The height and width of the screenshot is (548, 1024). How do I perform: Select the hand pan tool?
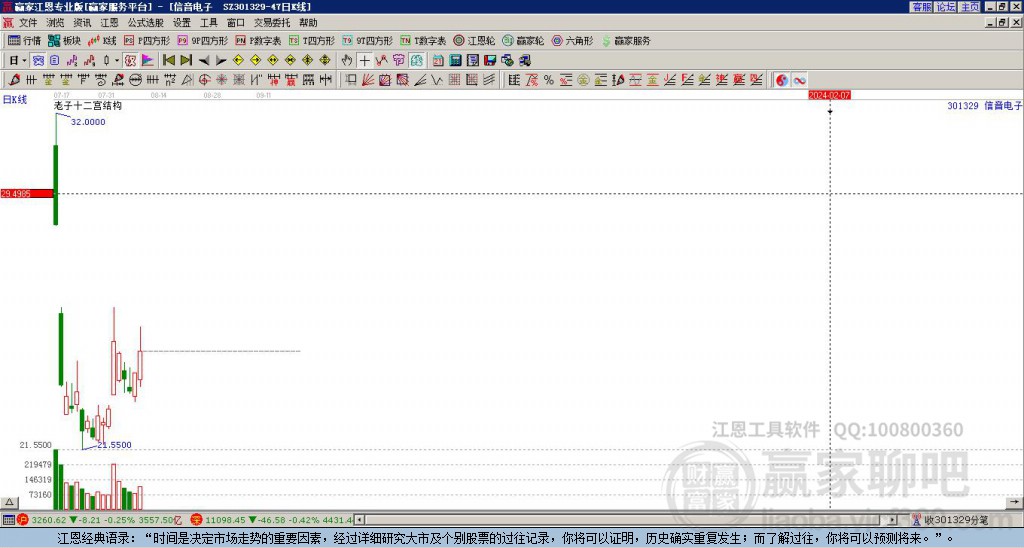347,61
